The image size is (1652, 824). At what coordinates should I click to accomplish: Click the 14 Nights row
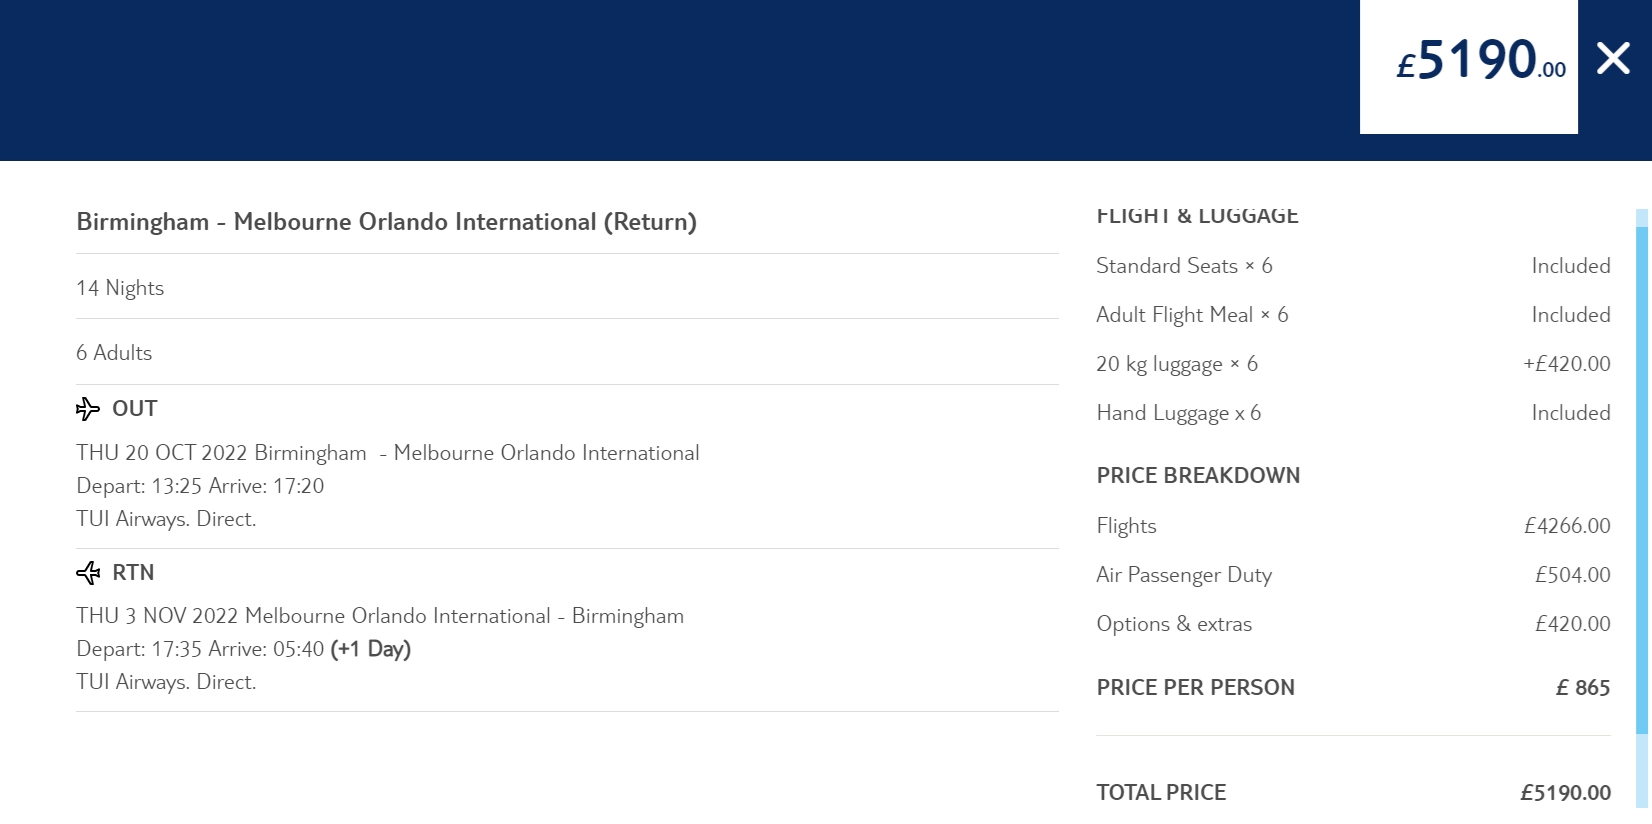[120, 288]
